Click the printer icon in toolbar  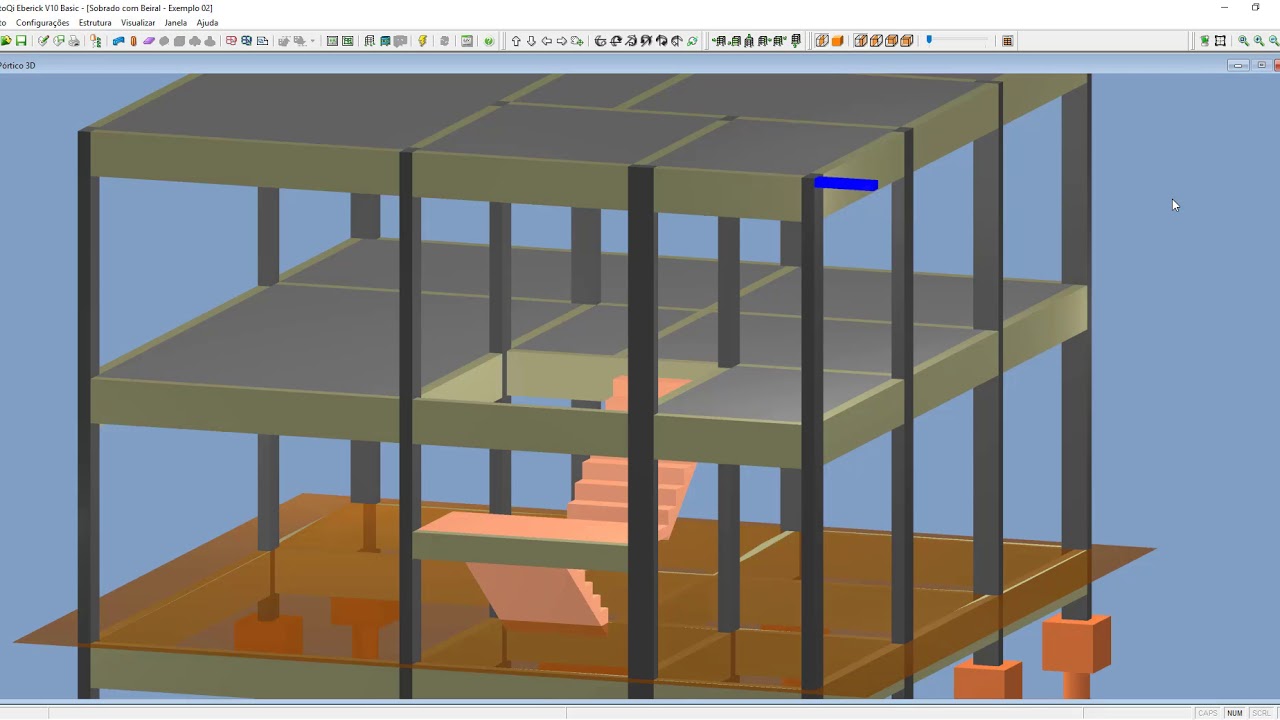click(74, 41)
